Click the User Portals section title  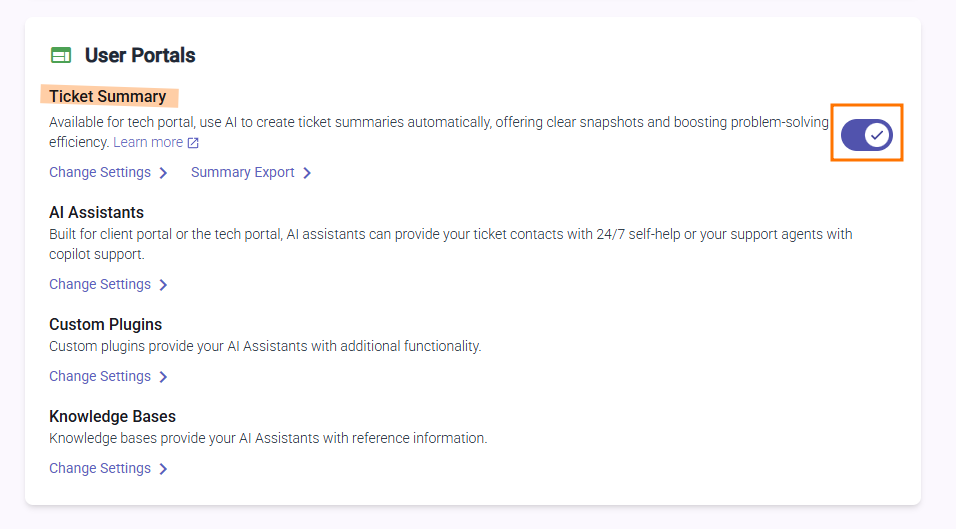coord(140,56)
